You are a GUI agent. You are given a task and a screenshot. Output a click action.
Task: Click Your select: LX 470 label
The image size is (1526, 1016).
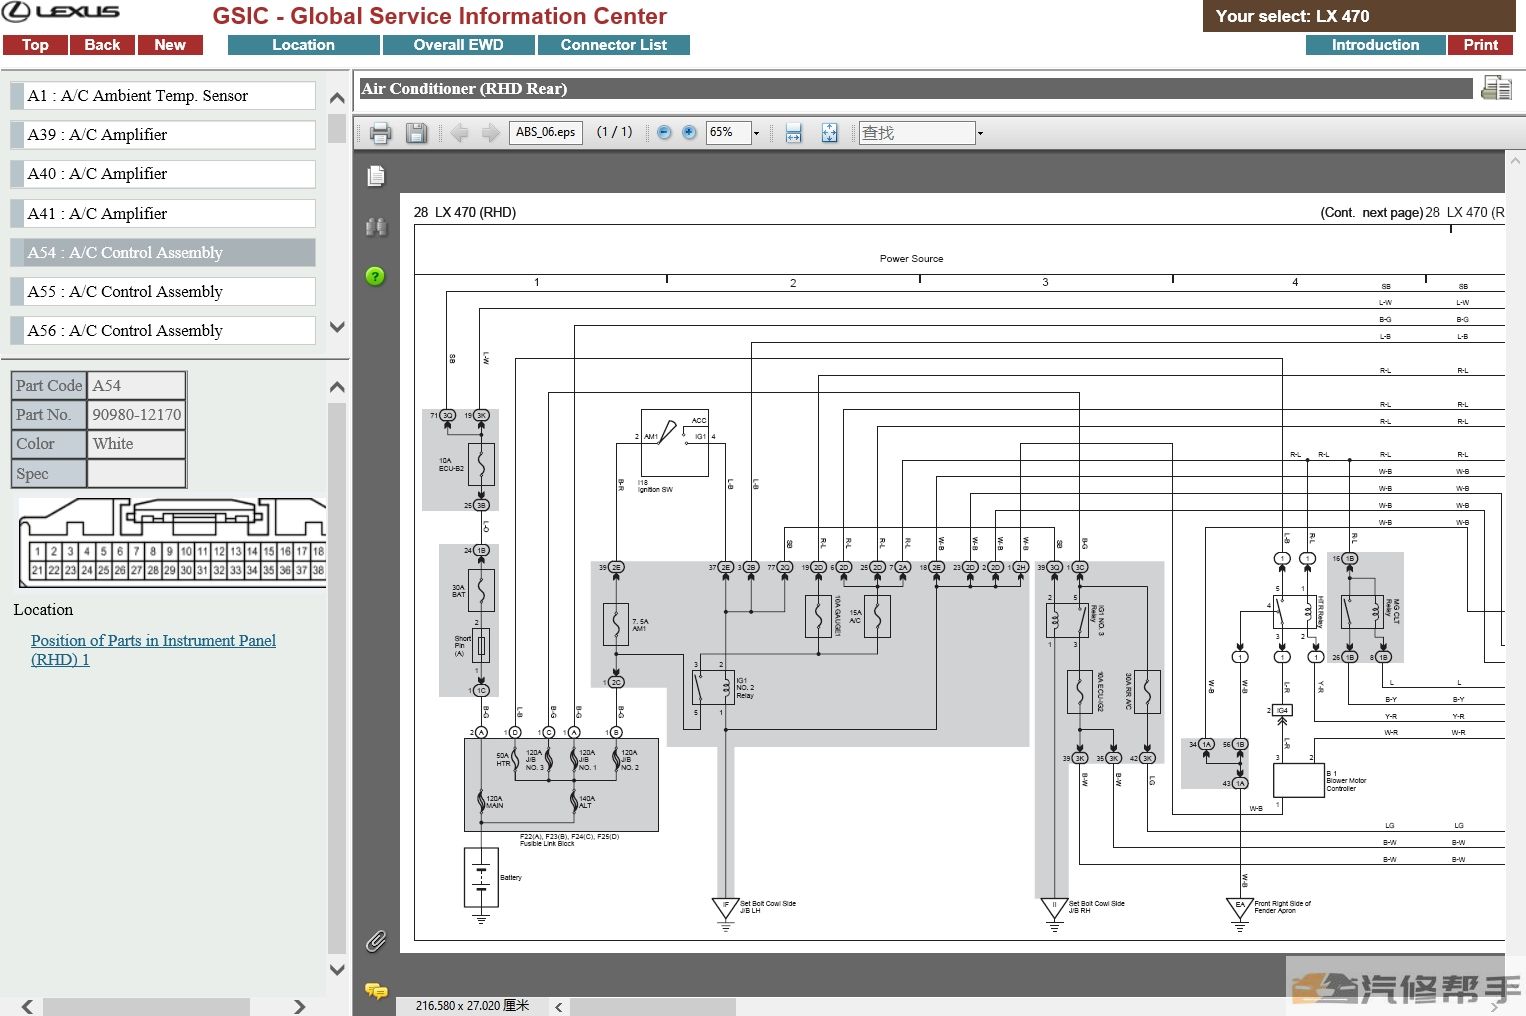click(1292, 16)
